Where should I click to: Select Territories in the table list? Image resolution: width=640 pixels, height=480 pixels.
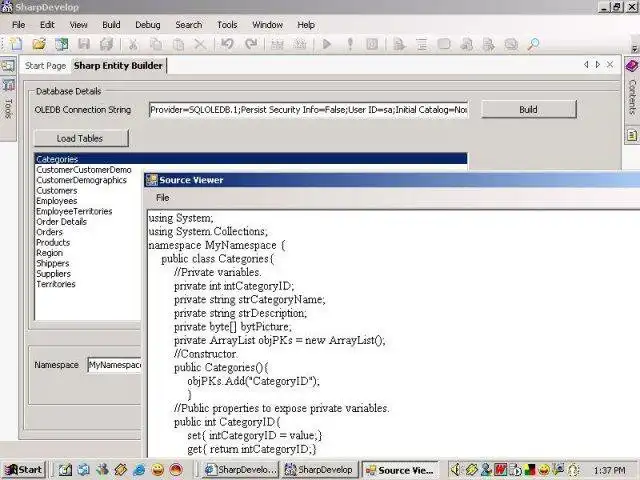(x=56, y=284)
